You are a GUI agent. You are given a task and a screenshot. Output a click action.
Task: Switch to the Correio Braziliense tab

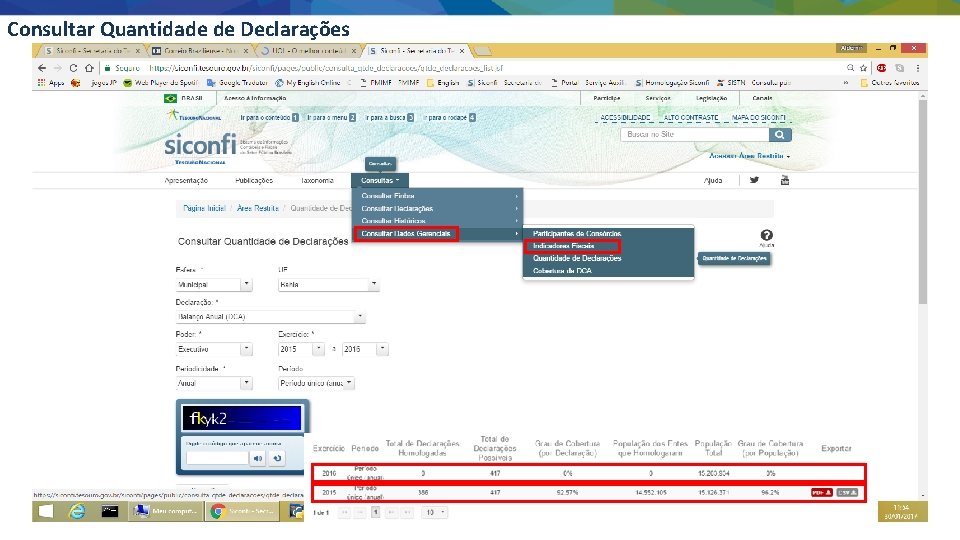coord(201,51)
